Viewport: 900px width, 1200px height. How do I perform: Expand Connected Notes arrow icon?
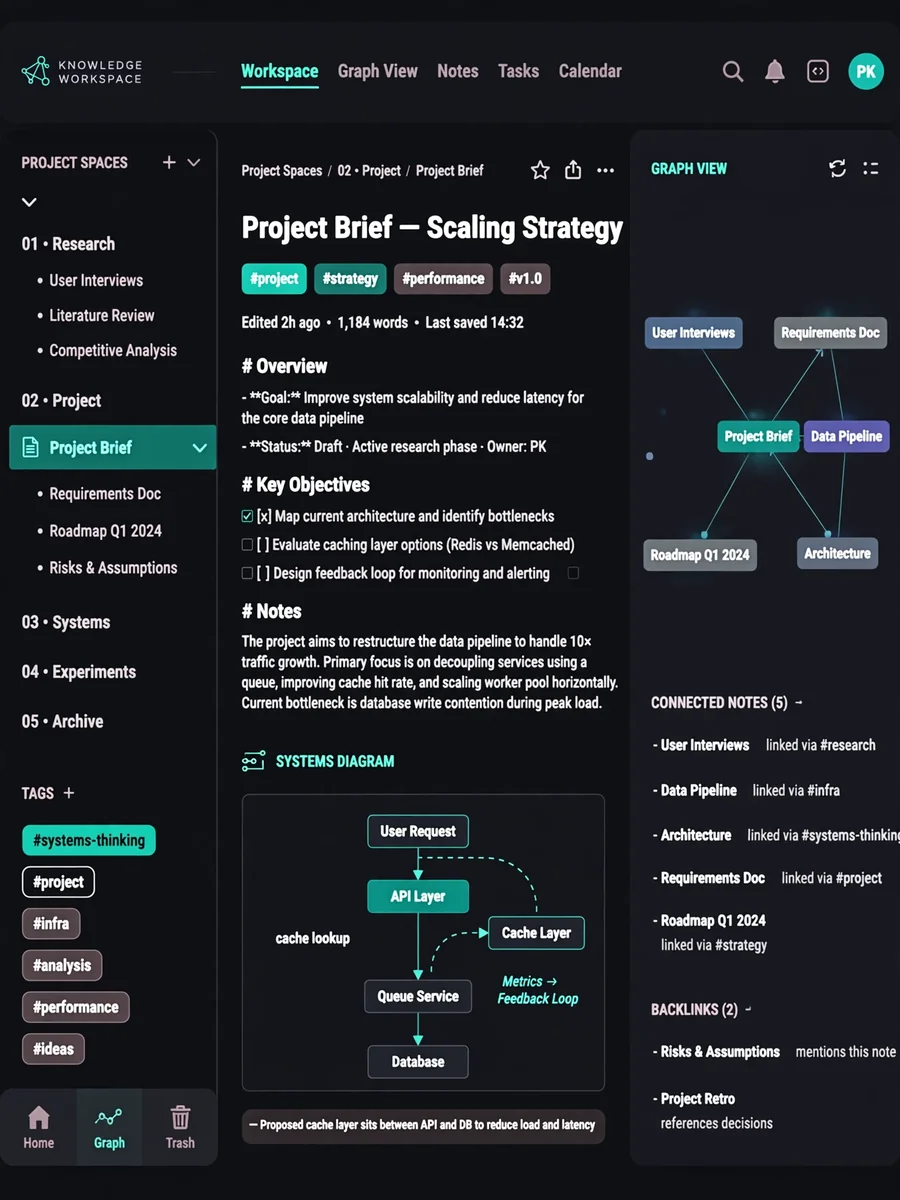click(798, 703)
